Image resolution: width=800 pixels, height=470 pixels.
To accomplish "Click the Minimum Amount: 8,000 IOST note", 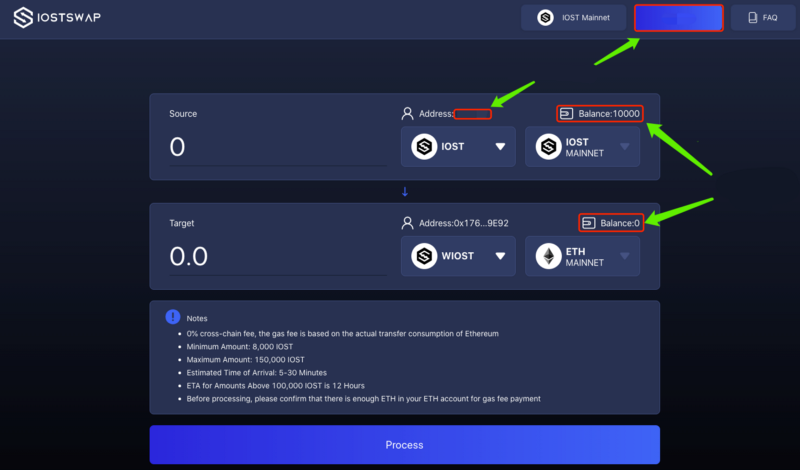I will 240,347.
